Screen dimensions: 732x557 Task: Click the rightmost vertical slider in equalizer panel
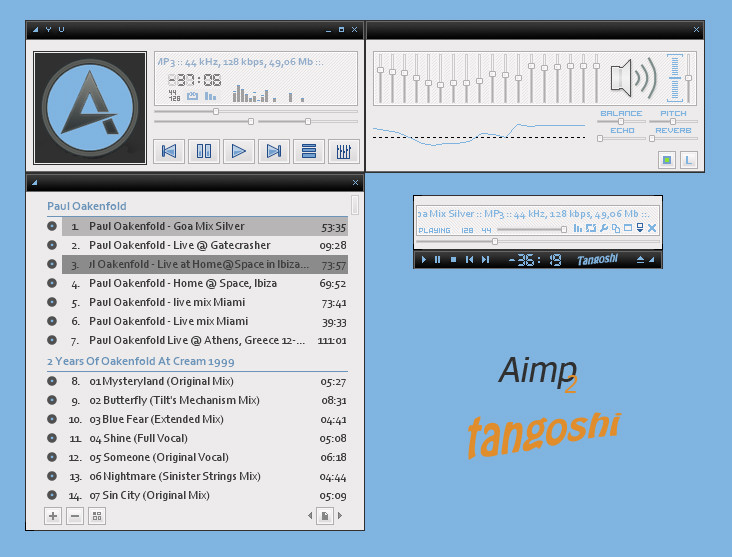689,78
